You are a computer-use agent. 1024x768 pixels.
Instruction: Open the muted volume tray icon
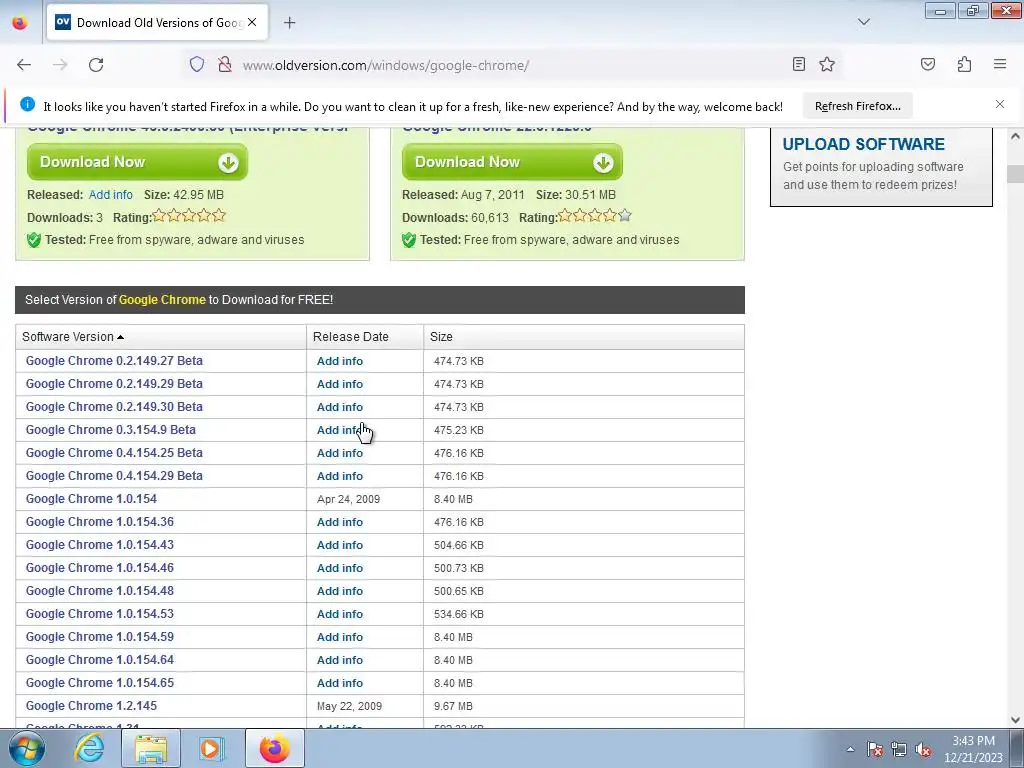(x=923, y=750)
